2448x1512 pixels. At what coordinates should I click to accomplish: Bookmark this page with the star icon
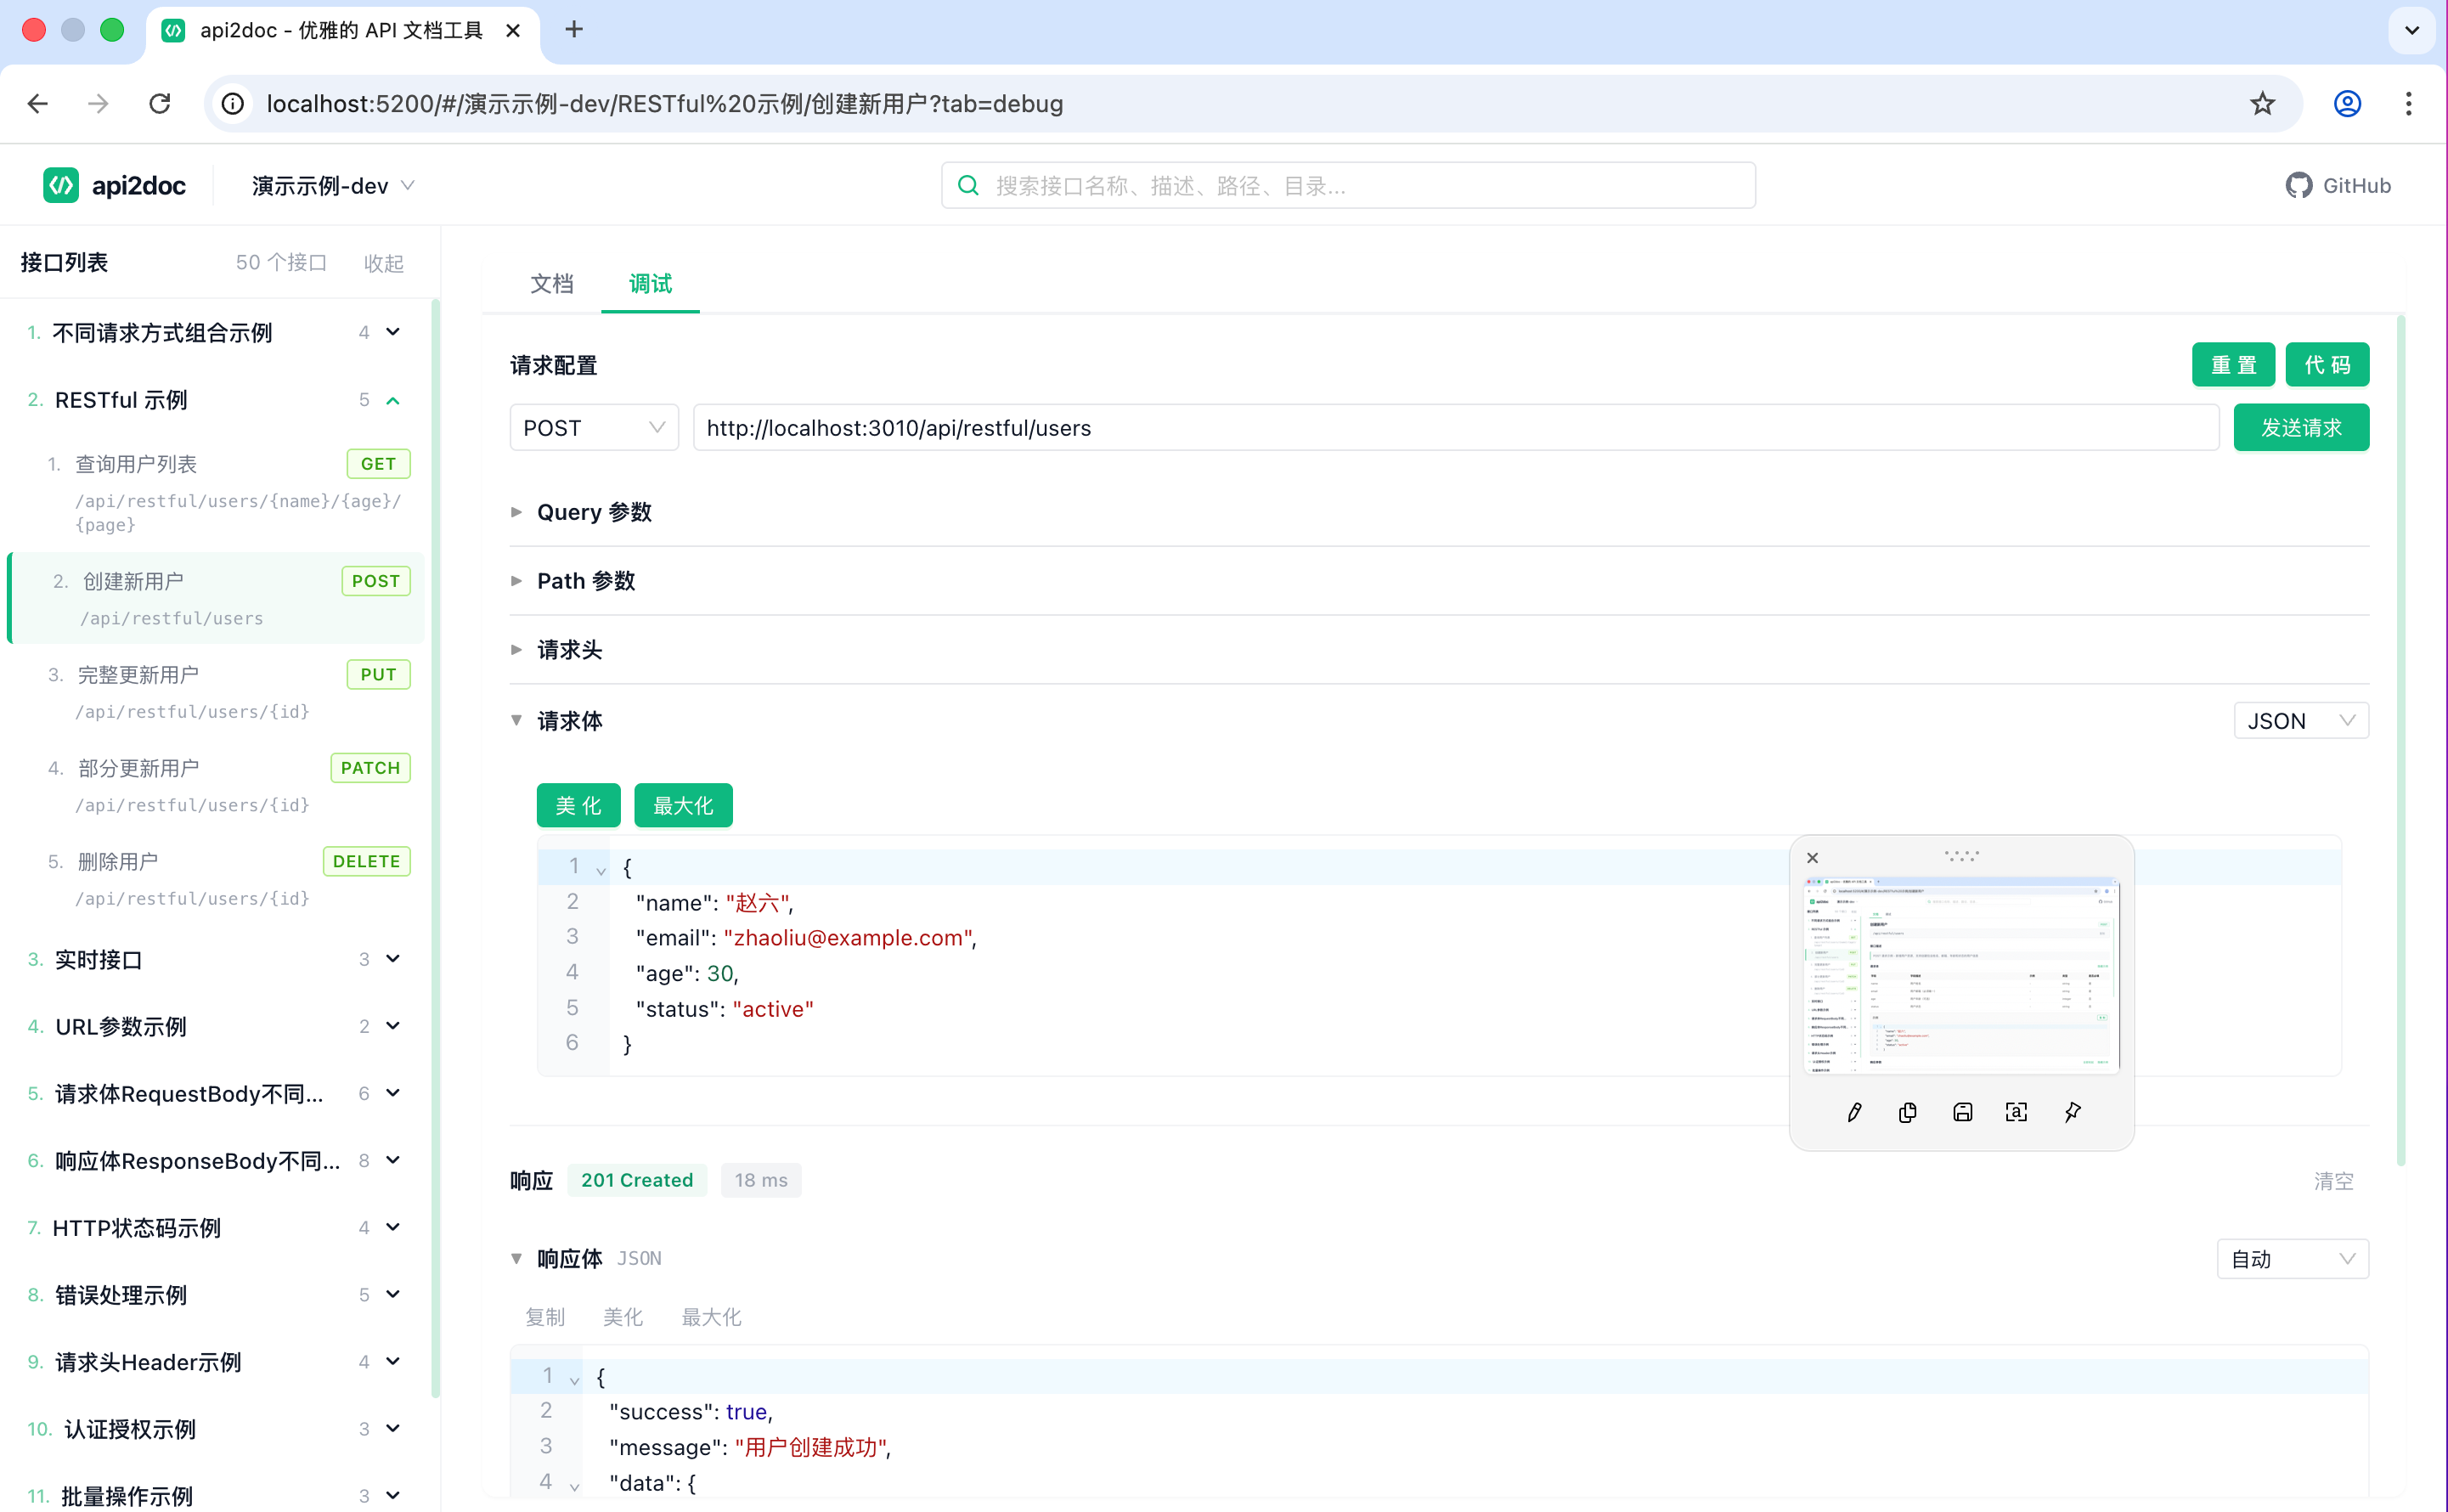click(x=2262, y=103)
